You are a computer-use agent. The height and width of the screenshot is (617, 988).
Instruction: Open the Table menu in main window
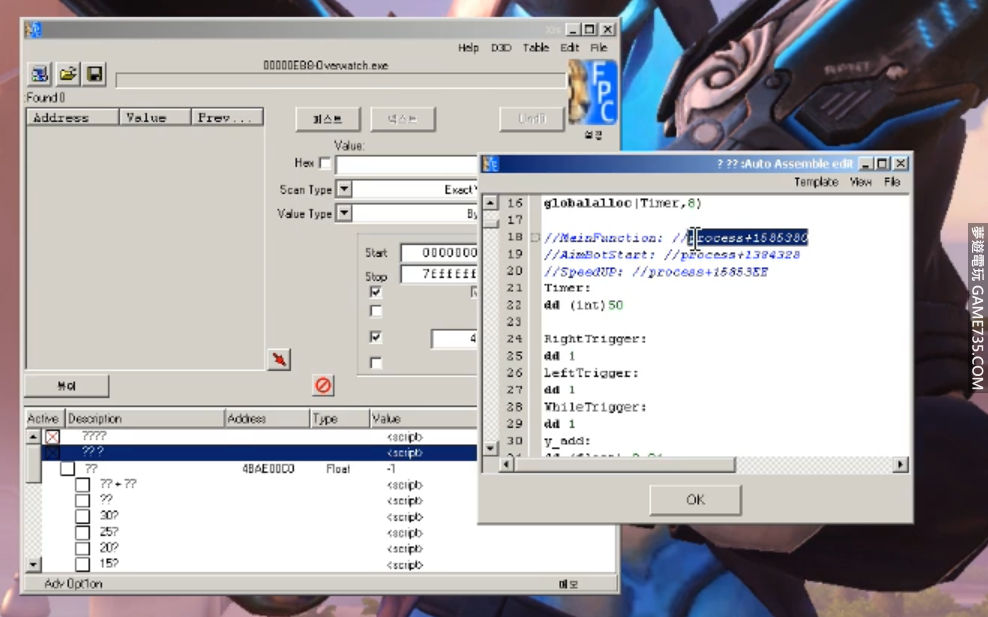tap(536, 47)
